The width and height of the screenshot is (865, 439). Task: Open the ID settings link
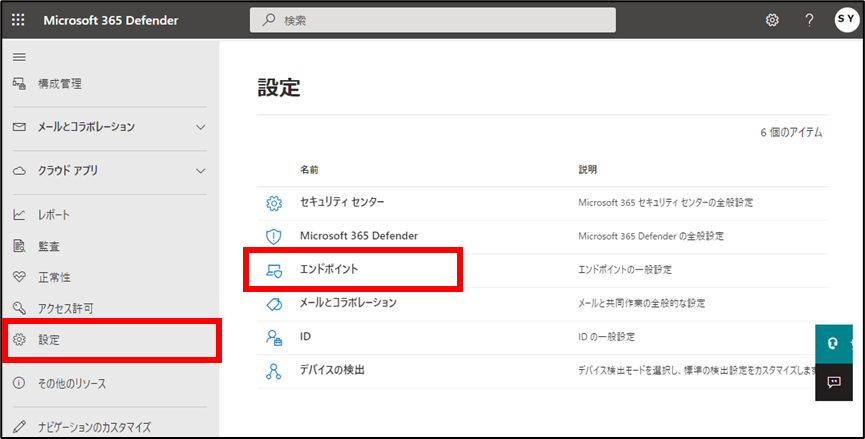305,336
